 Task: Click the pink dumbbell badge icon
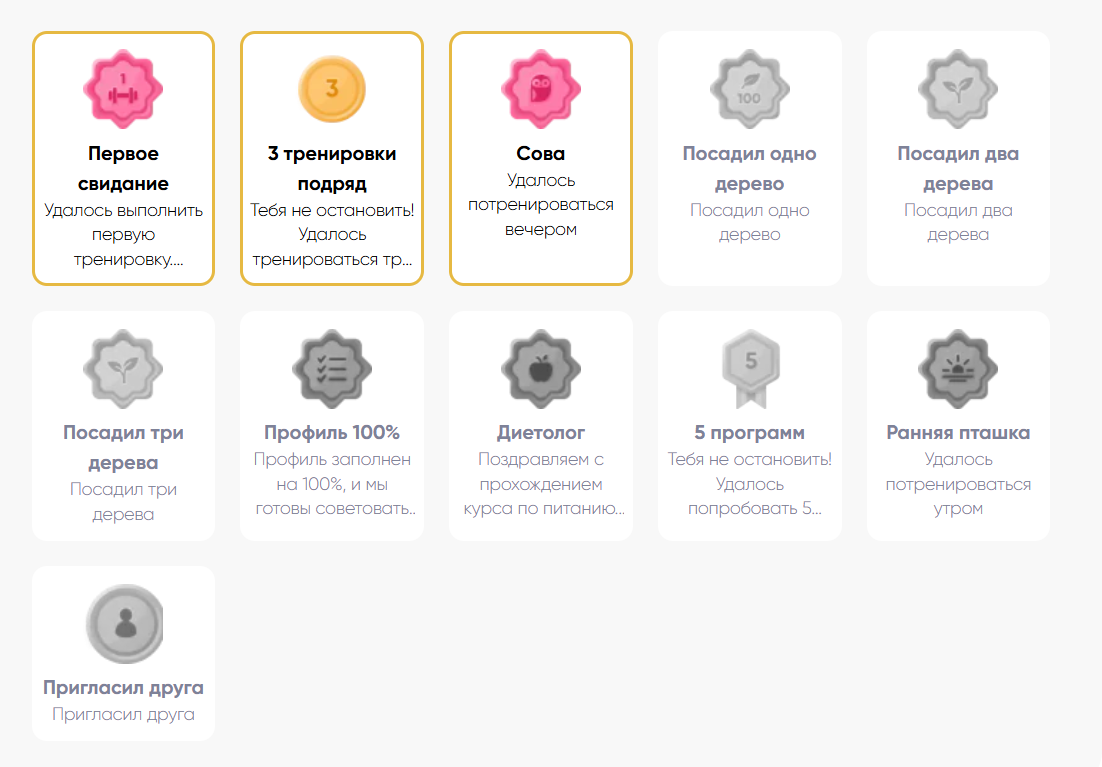click(123, 89)
